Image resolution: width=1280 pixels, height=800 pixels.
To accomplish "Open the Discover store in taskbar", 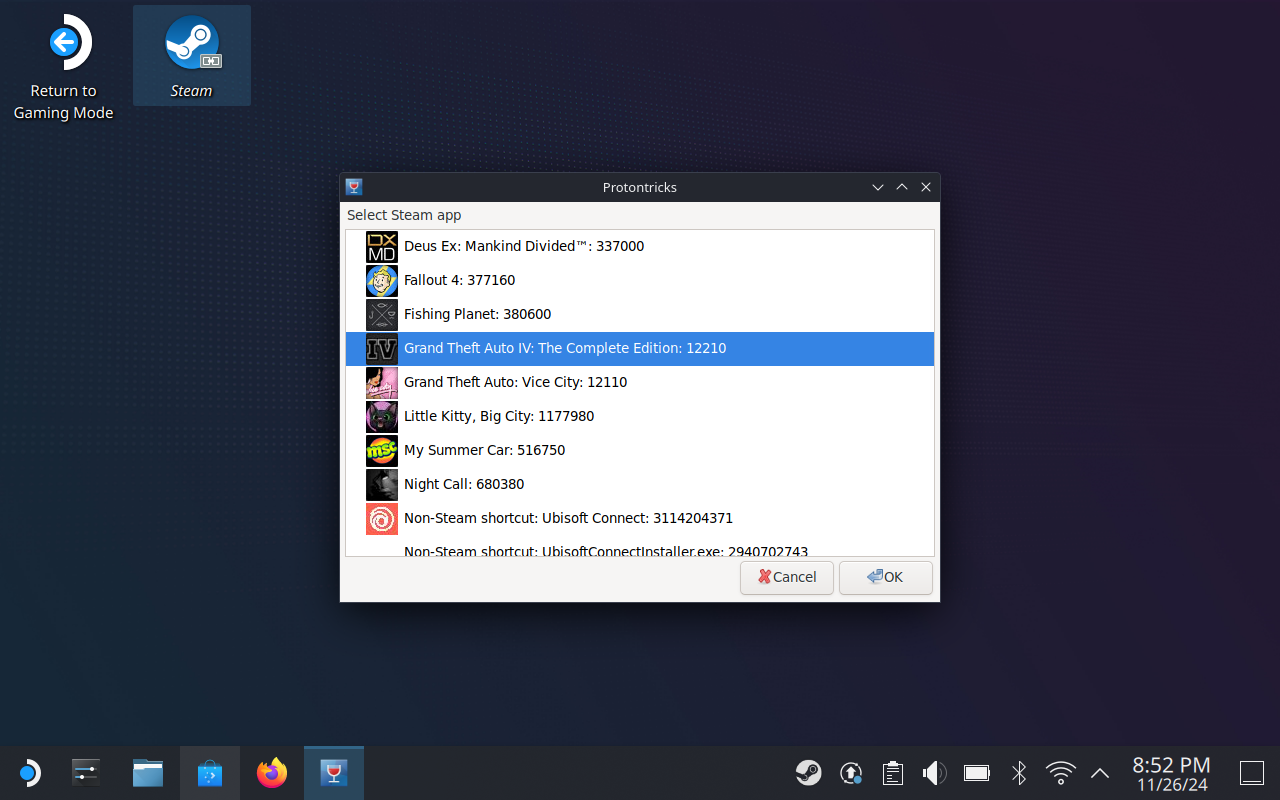I will (210, 773).
